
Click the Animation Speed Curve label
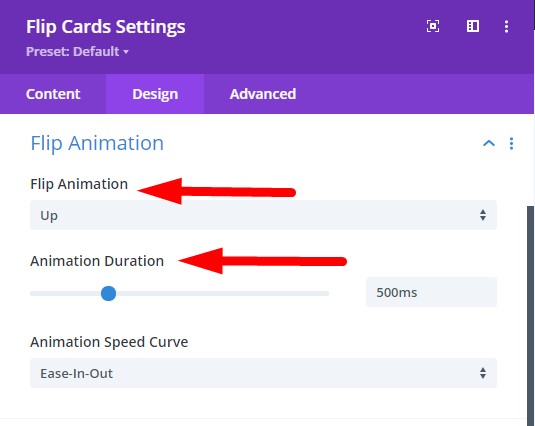coord(109,342)
